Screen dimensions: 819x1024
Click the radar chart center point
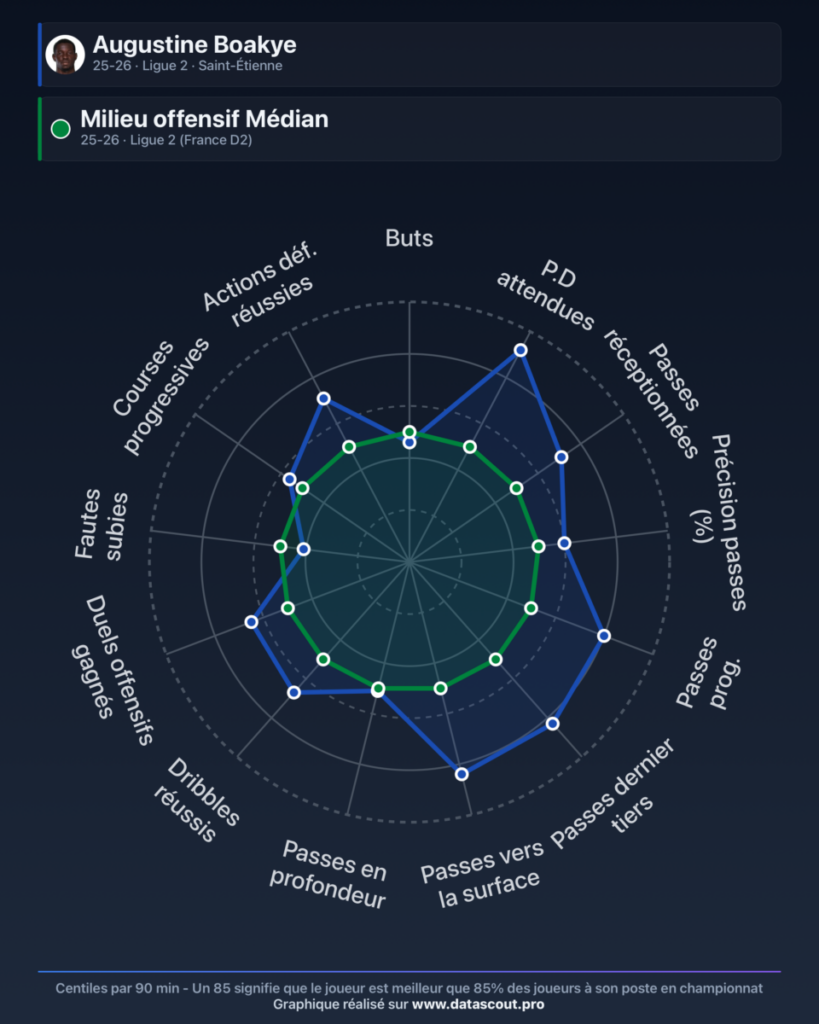(410, 562)
